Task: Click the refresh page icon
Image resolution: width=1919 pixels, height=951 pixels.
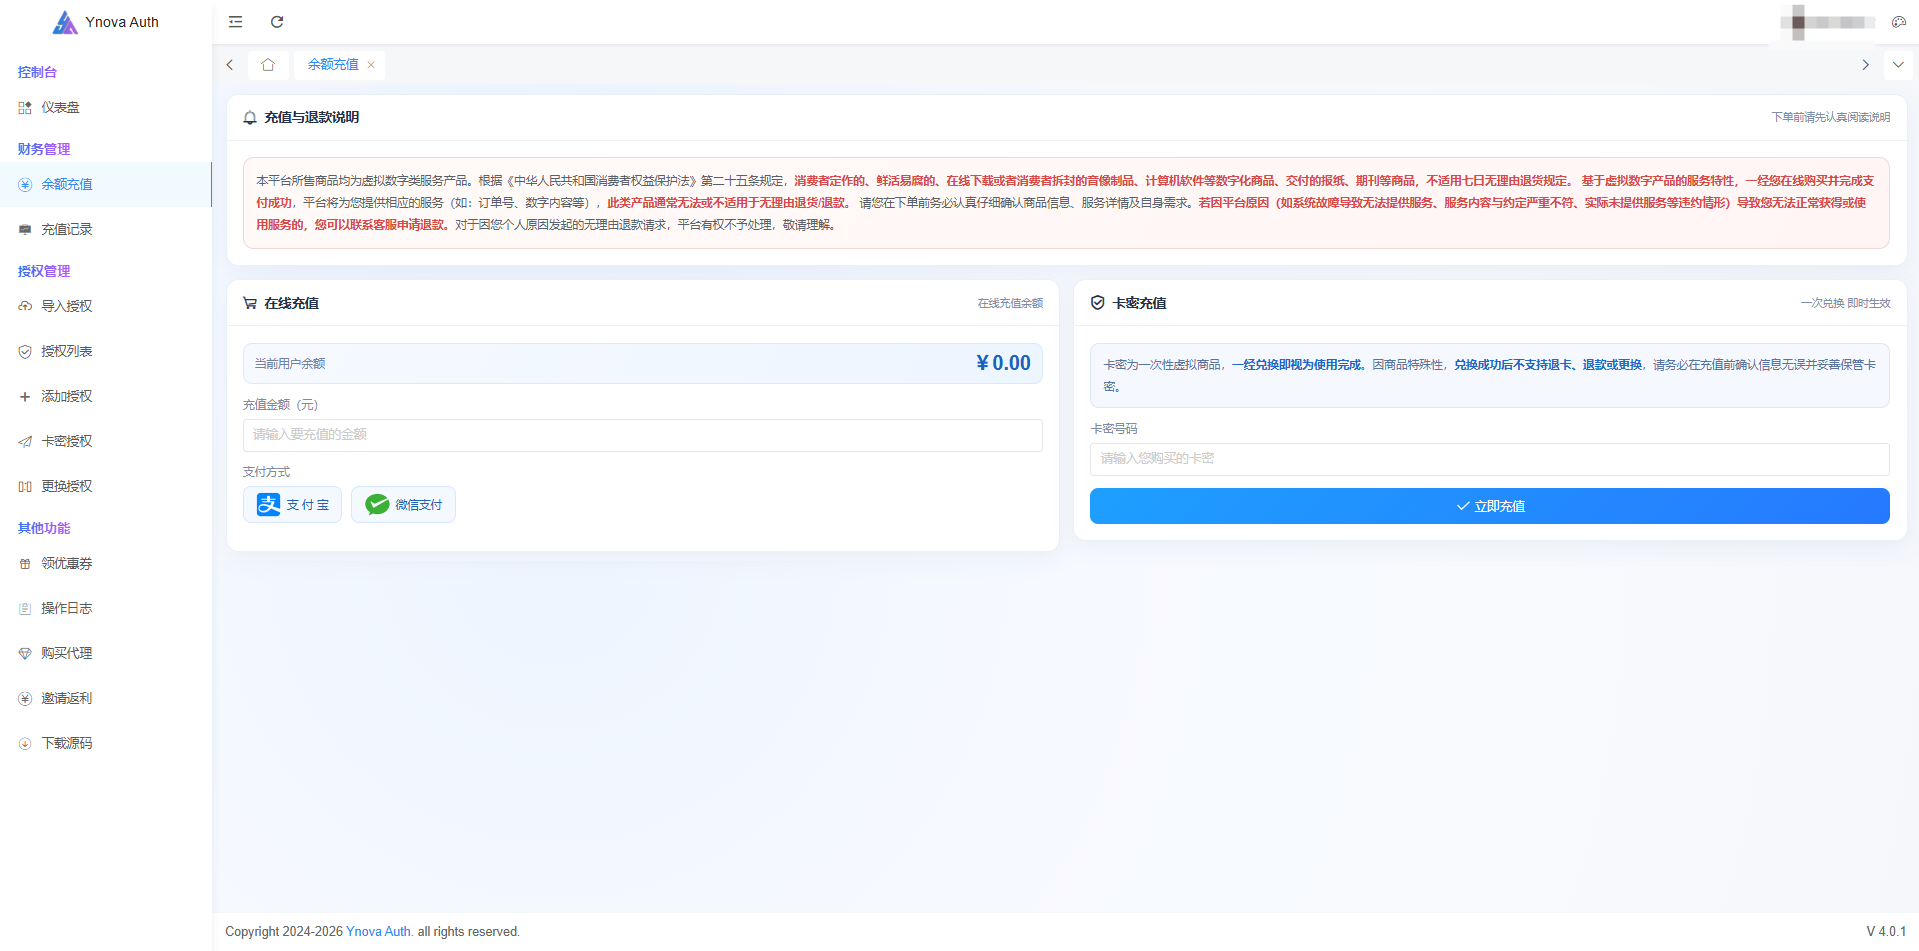Action: [277, 22]
